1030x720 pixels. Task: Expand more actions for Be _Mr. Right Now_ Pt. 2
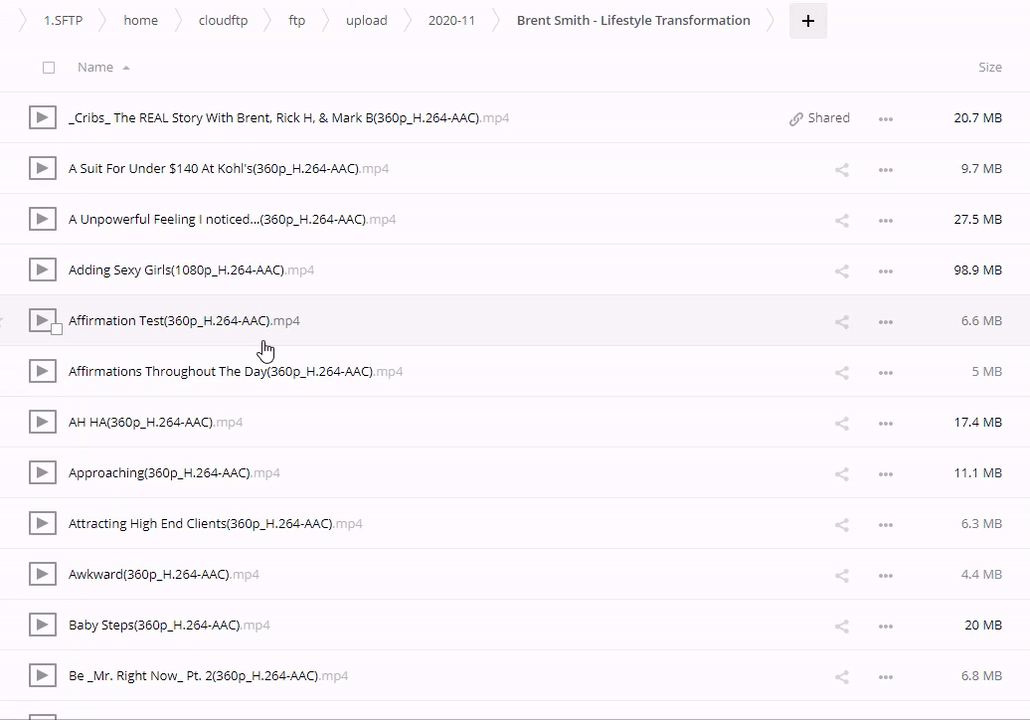[885, 677]
